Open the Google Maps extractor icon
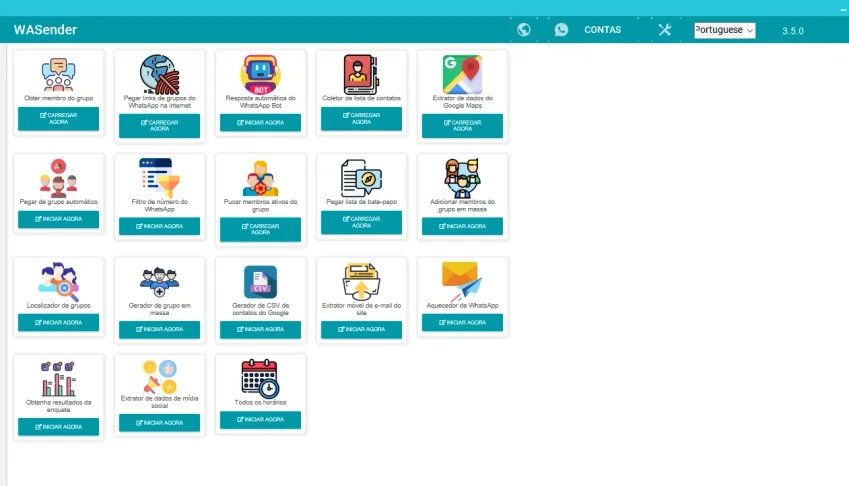Image resolution: width=849 pixels, height=486 pixels. click(462, 74)
